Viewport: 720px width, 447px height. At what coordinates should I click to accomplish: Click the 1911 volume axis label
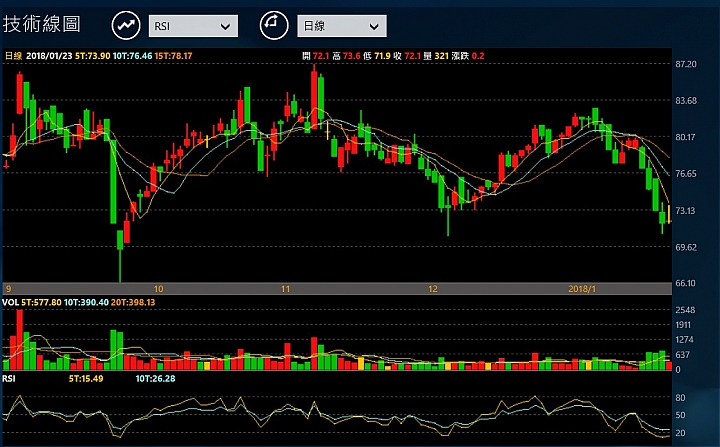pos(683,325)
